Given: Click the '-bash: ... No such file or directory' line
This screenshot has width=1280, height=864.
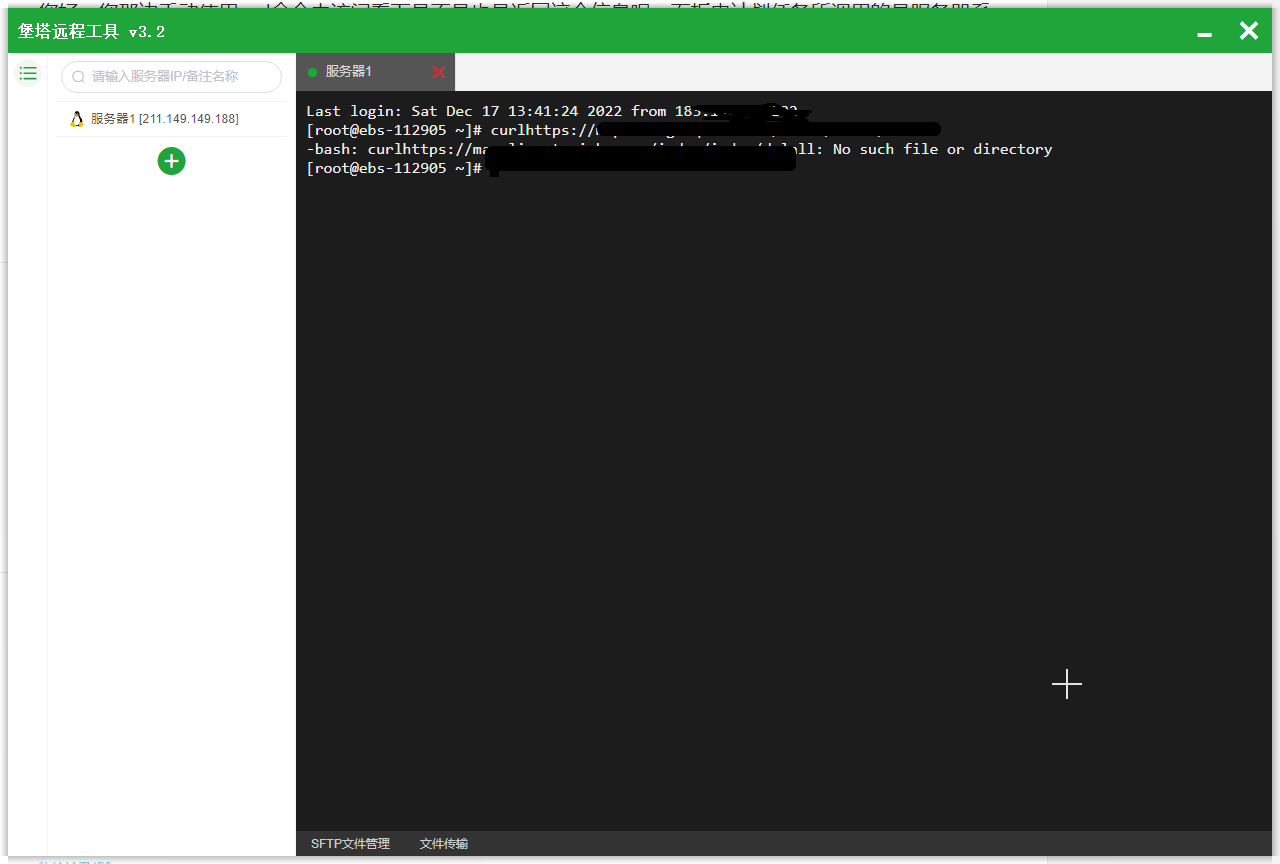Looking at the screenshot, I should pyautogui.click(x=679, y=149).
